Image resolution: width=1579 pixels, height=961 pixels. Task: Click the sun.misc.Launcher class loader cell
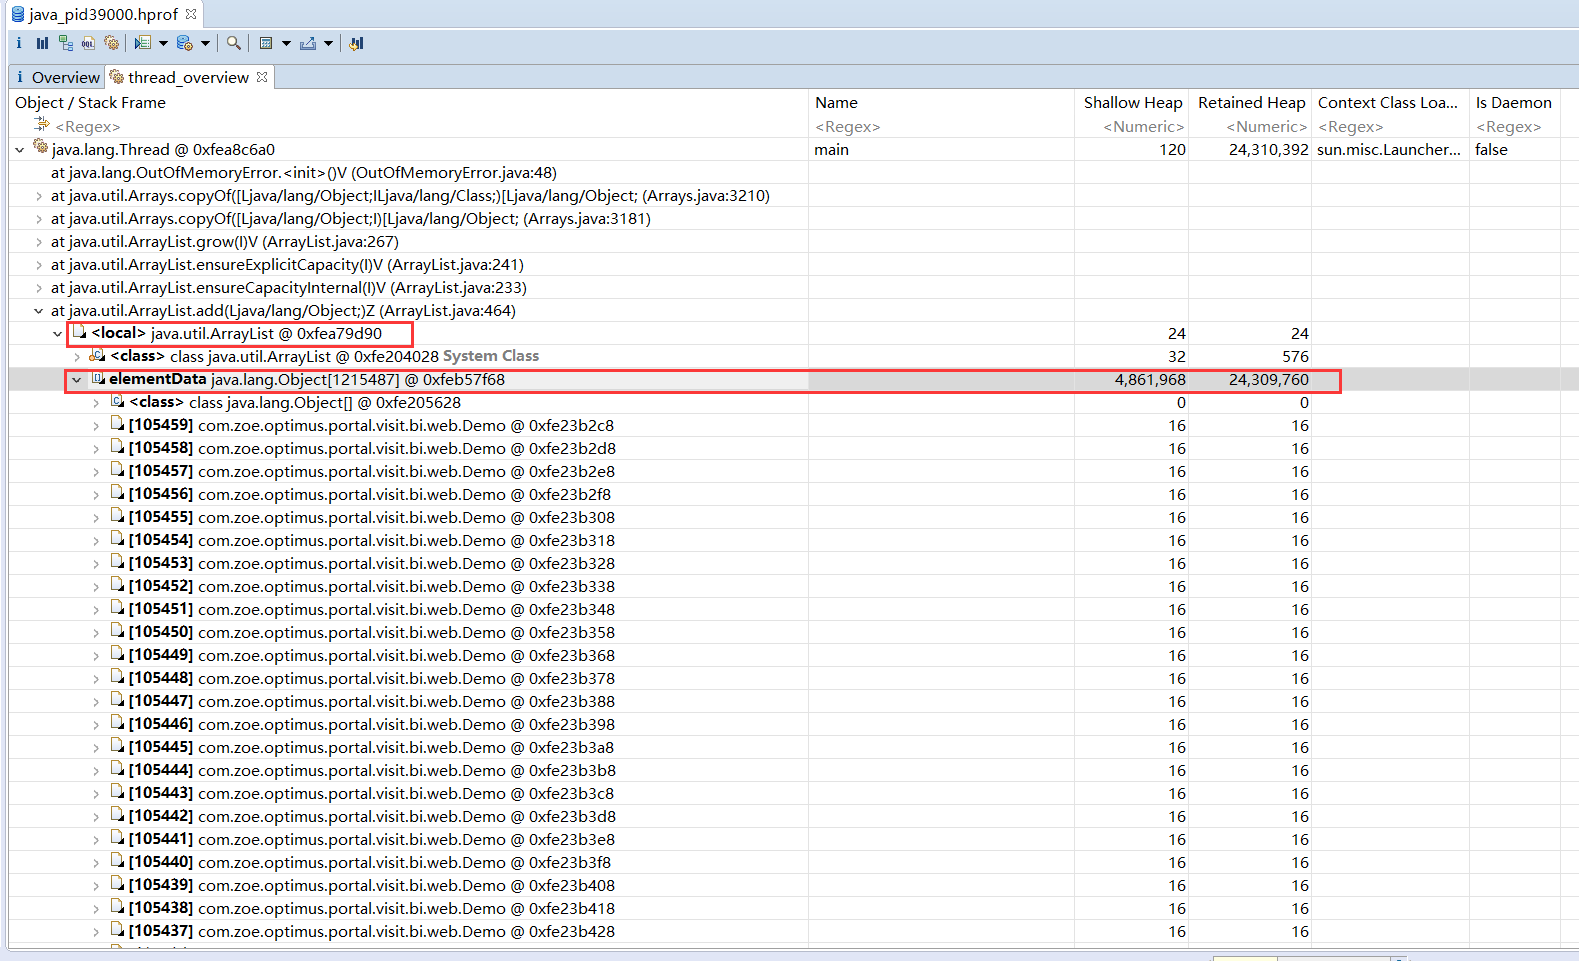click(x=1388, y=150)
